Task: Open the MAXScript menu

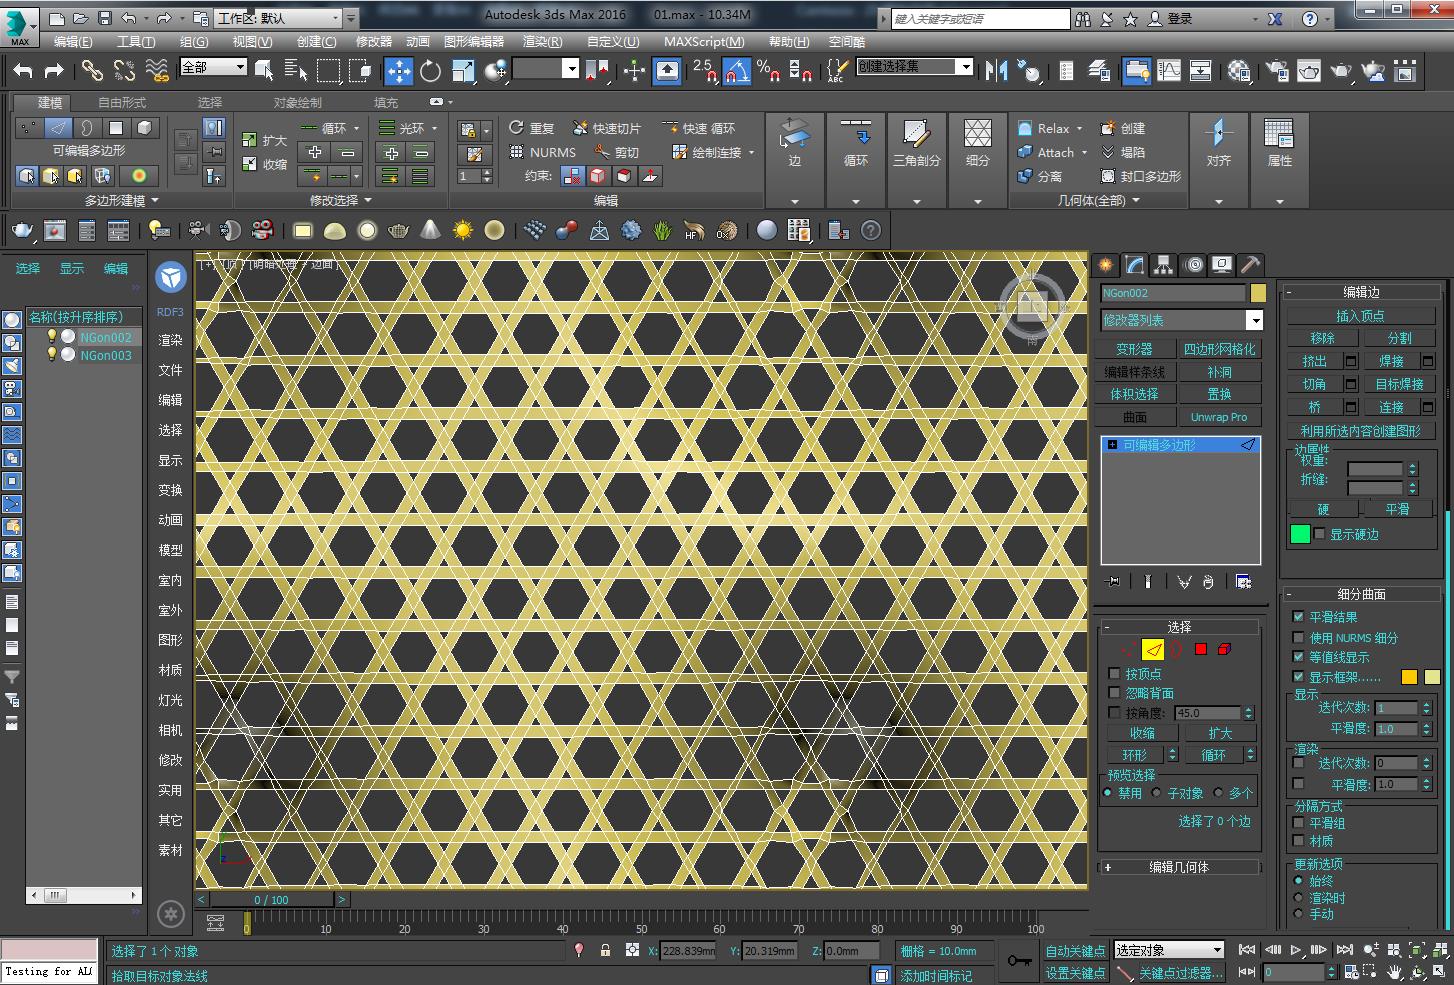Action: tap(704, 42)
